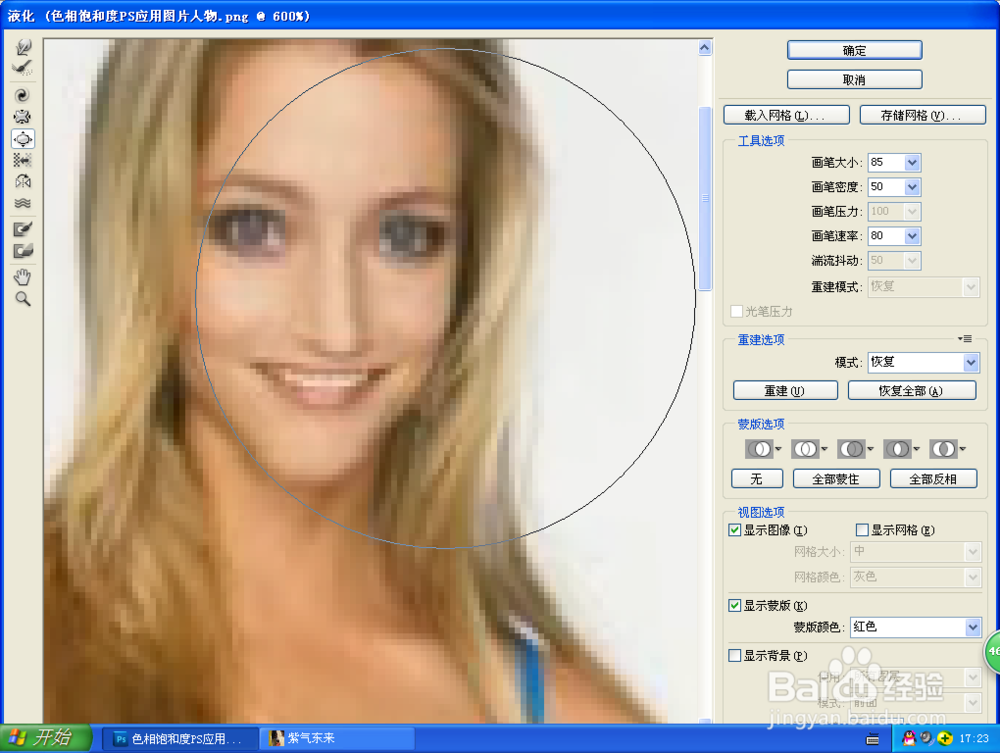Select the Reconstruct tool

coord(23,68)
